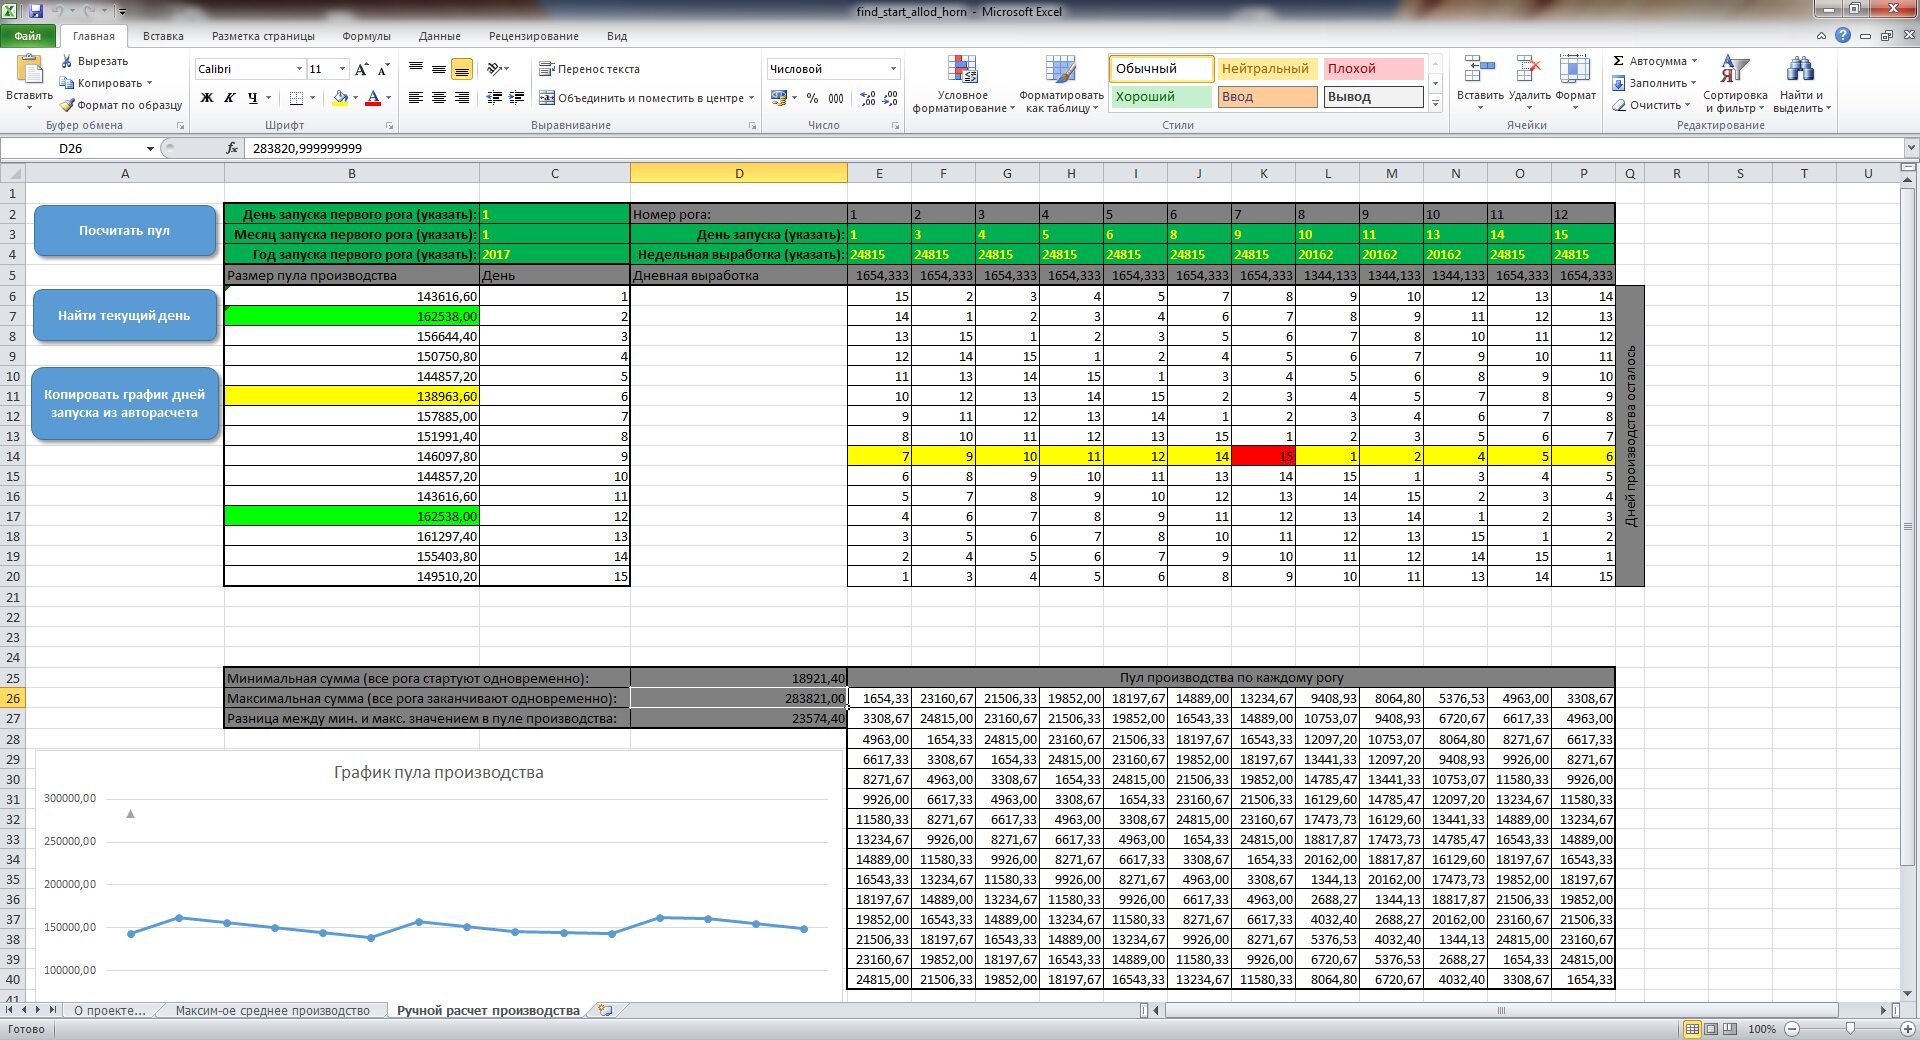Click the Format Painter brush icon
Viewport: 1920px width, 1040px height.
click(x=67, y=105)
